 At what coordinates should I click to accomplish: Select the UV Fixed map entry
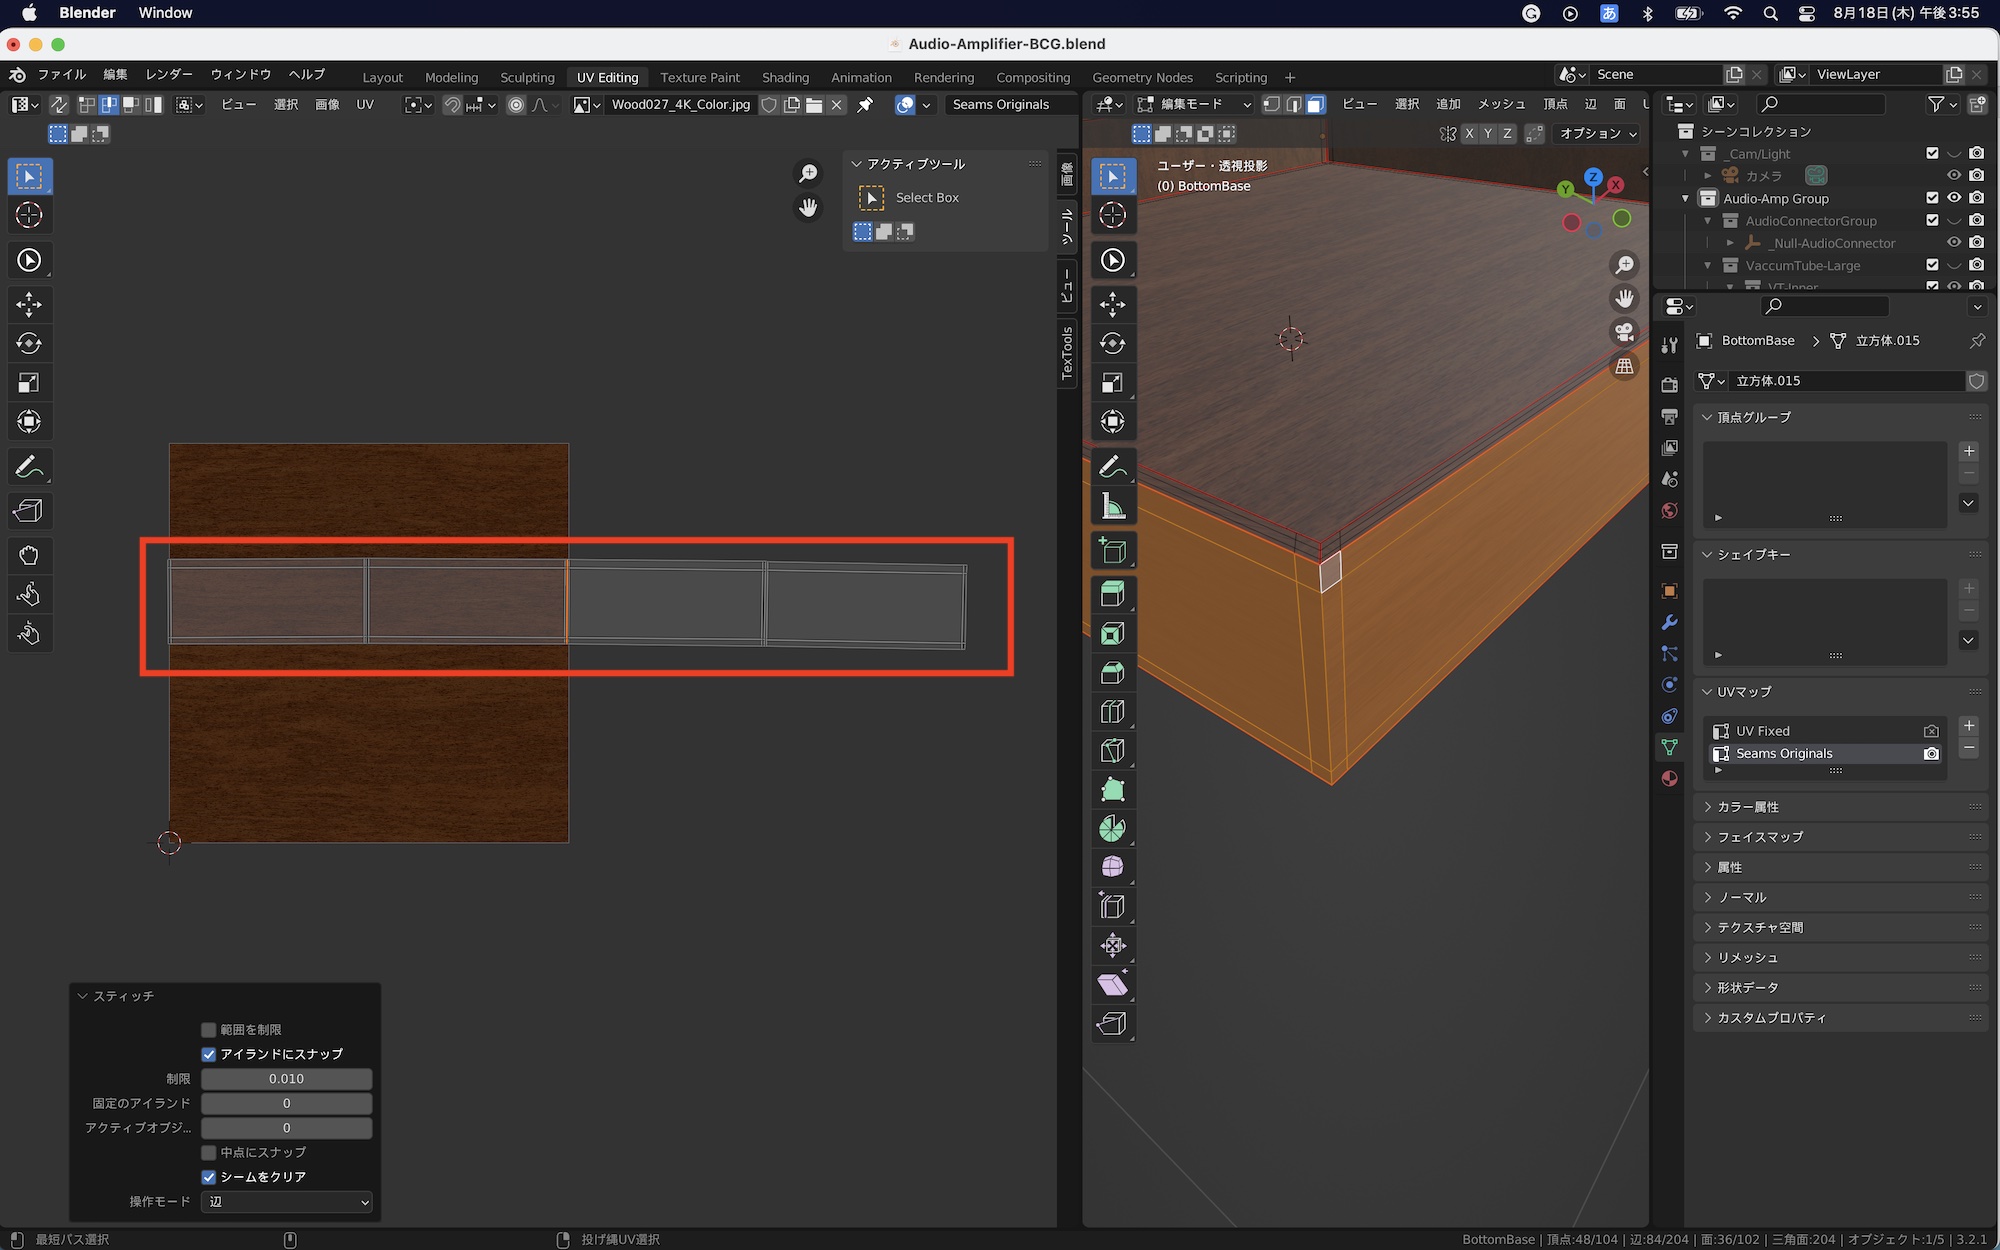click(1763, 731)
